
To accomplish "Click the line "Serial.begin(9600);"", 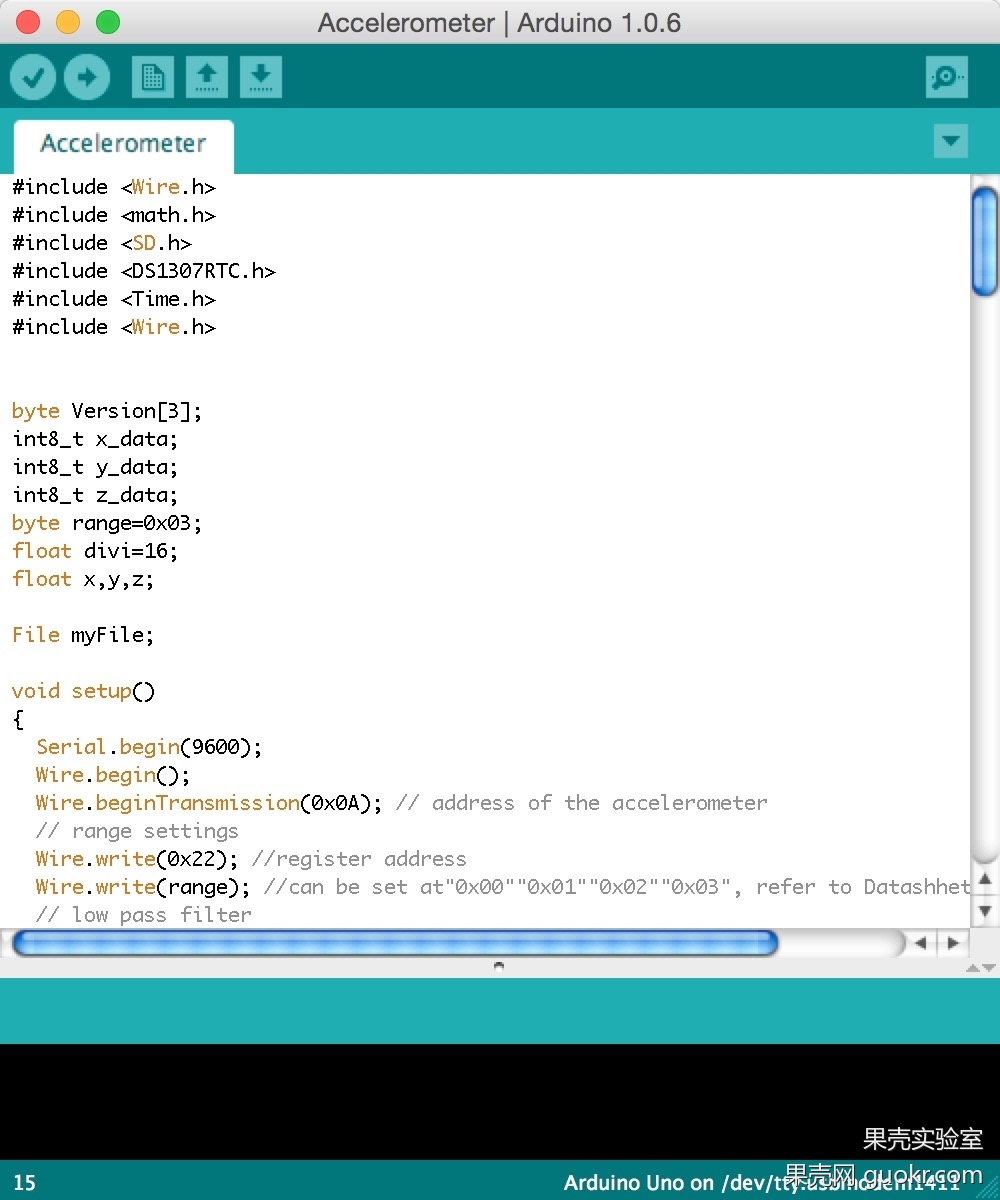I will click(150, 747).
